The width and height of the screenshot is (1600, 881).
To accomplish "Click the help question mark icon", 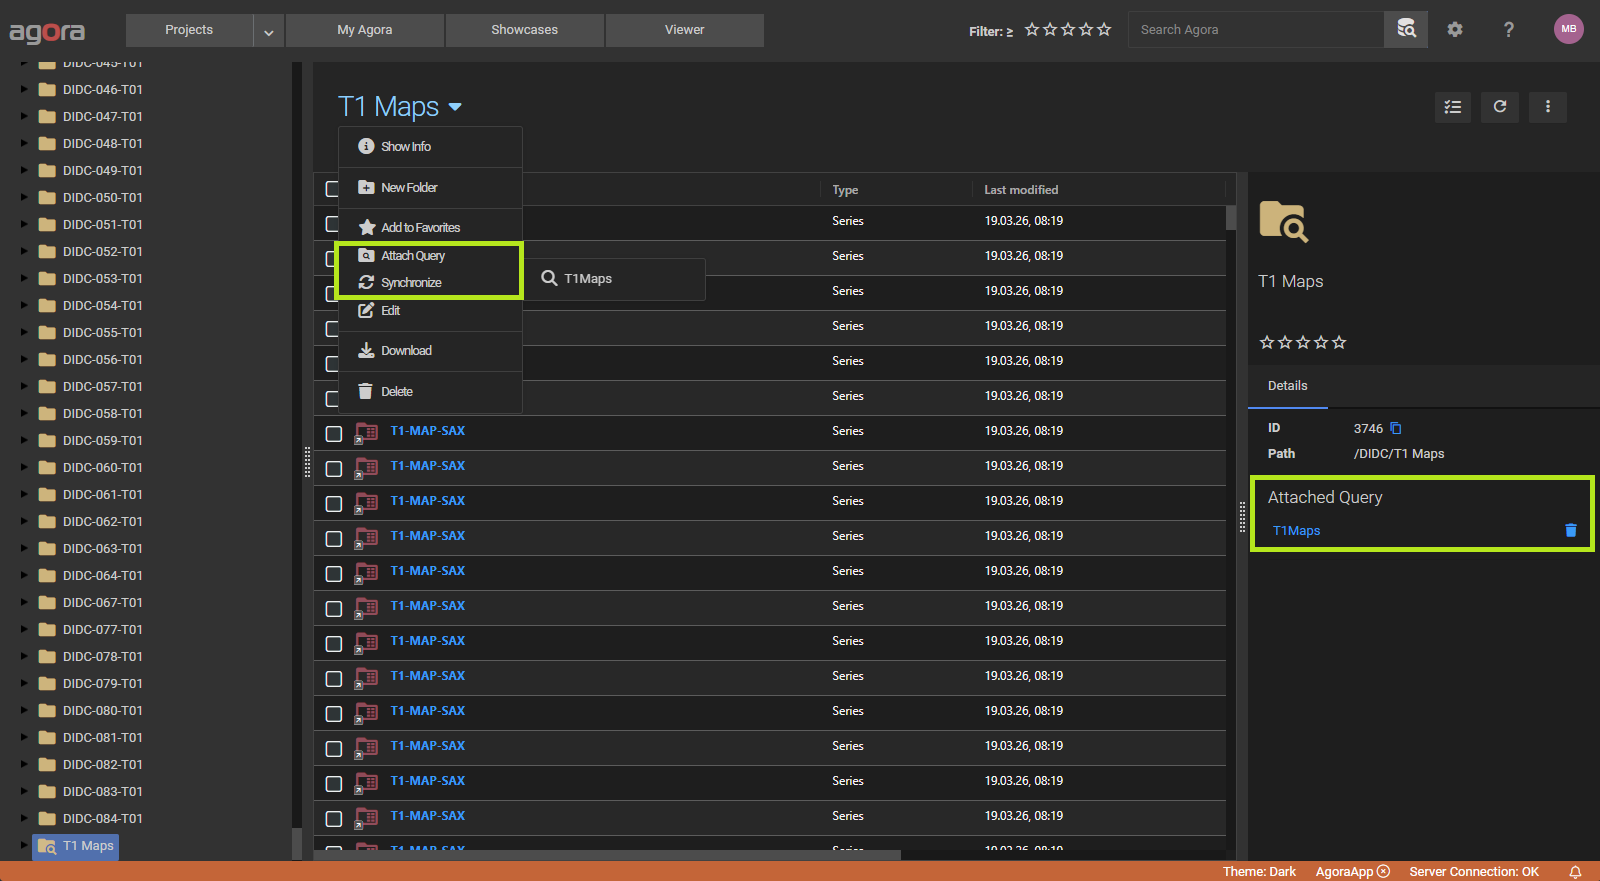I will [x=1508, y=30].
